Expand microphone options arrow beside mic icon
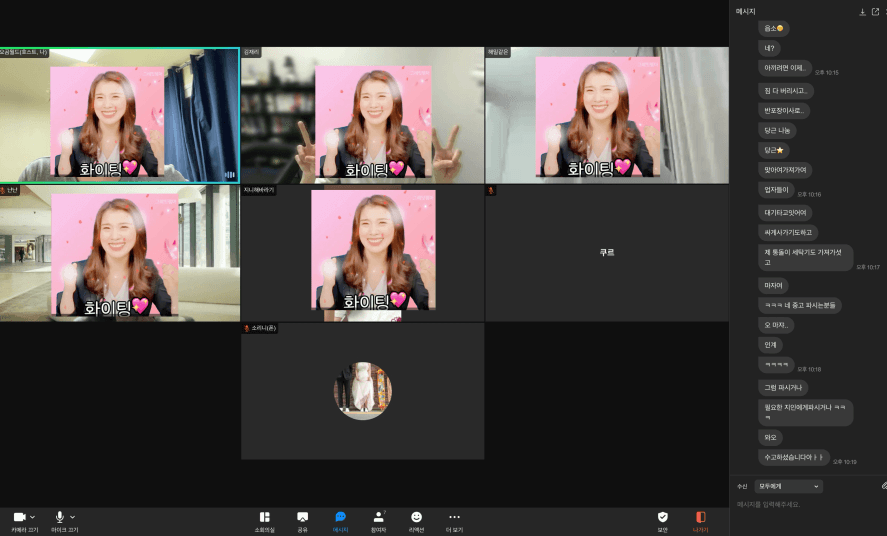Image resolution: width=887 pixels, height=536 pixels. (x=73, y=517)
